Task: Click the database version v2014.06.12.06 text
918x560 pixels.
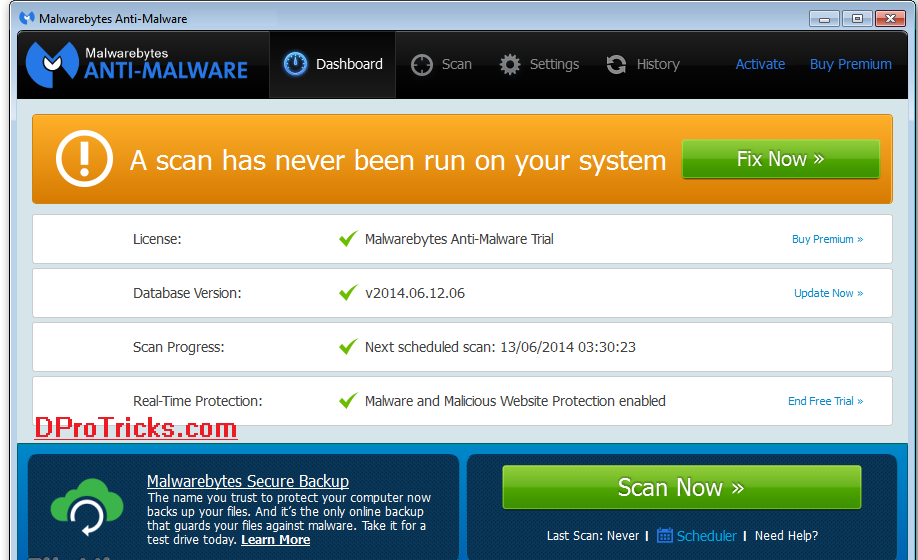Action: (415, 293)
